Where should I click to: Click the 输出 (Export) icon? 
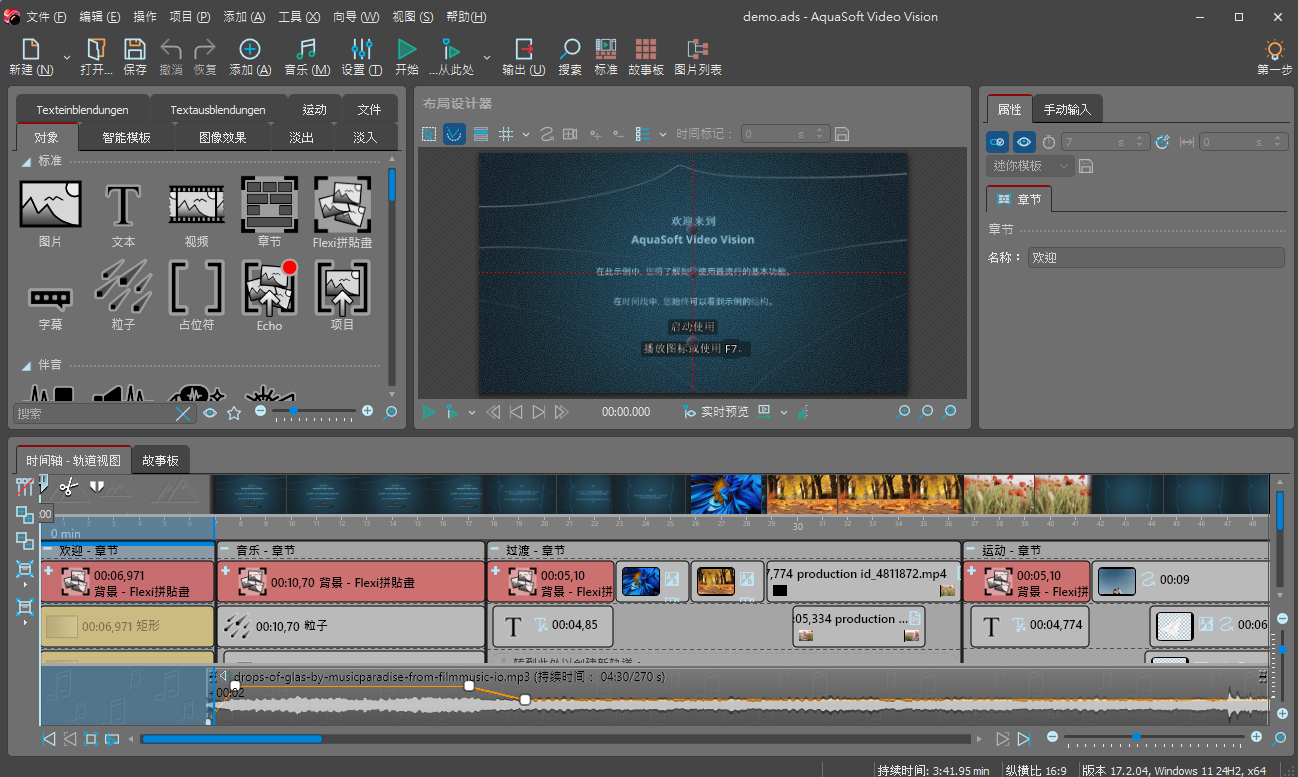click(x=524, y=49)
